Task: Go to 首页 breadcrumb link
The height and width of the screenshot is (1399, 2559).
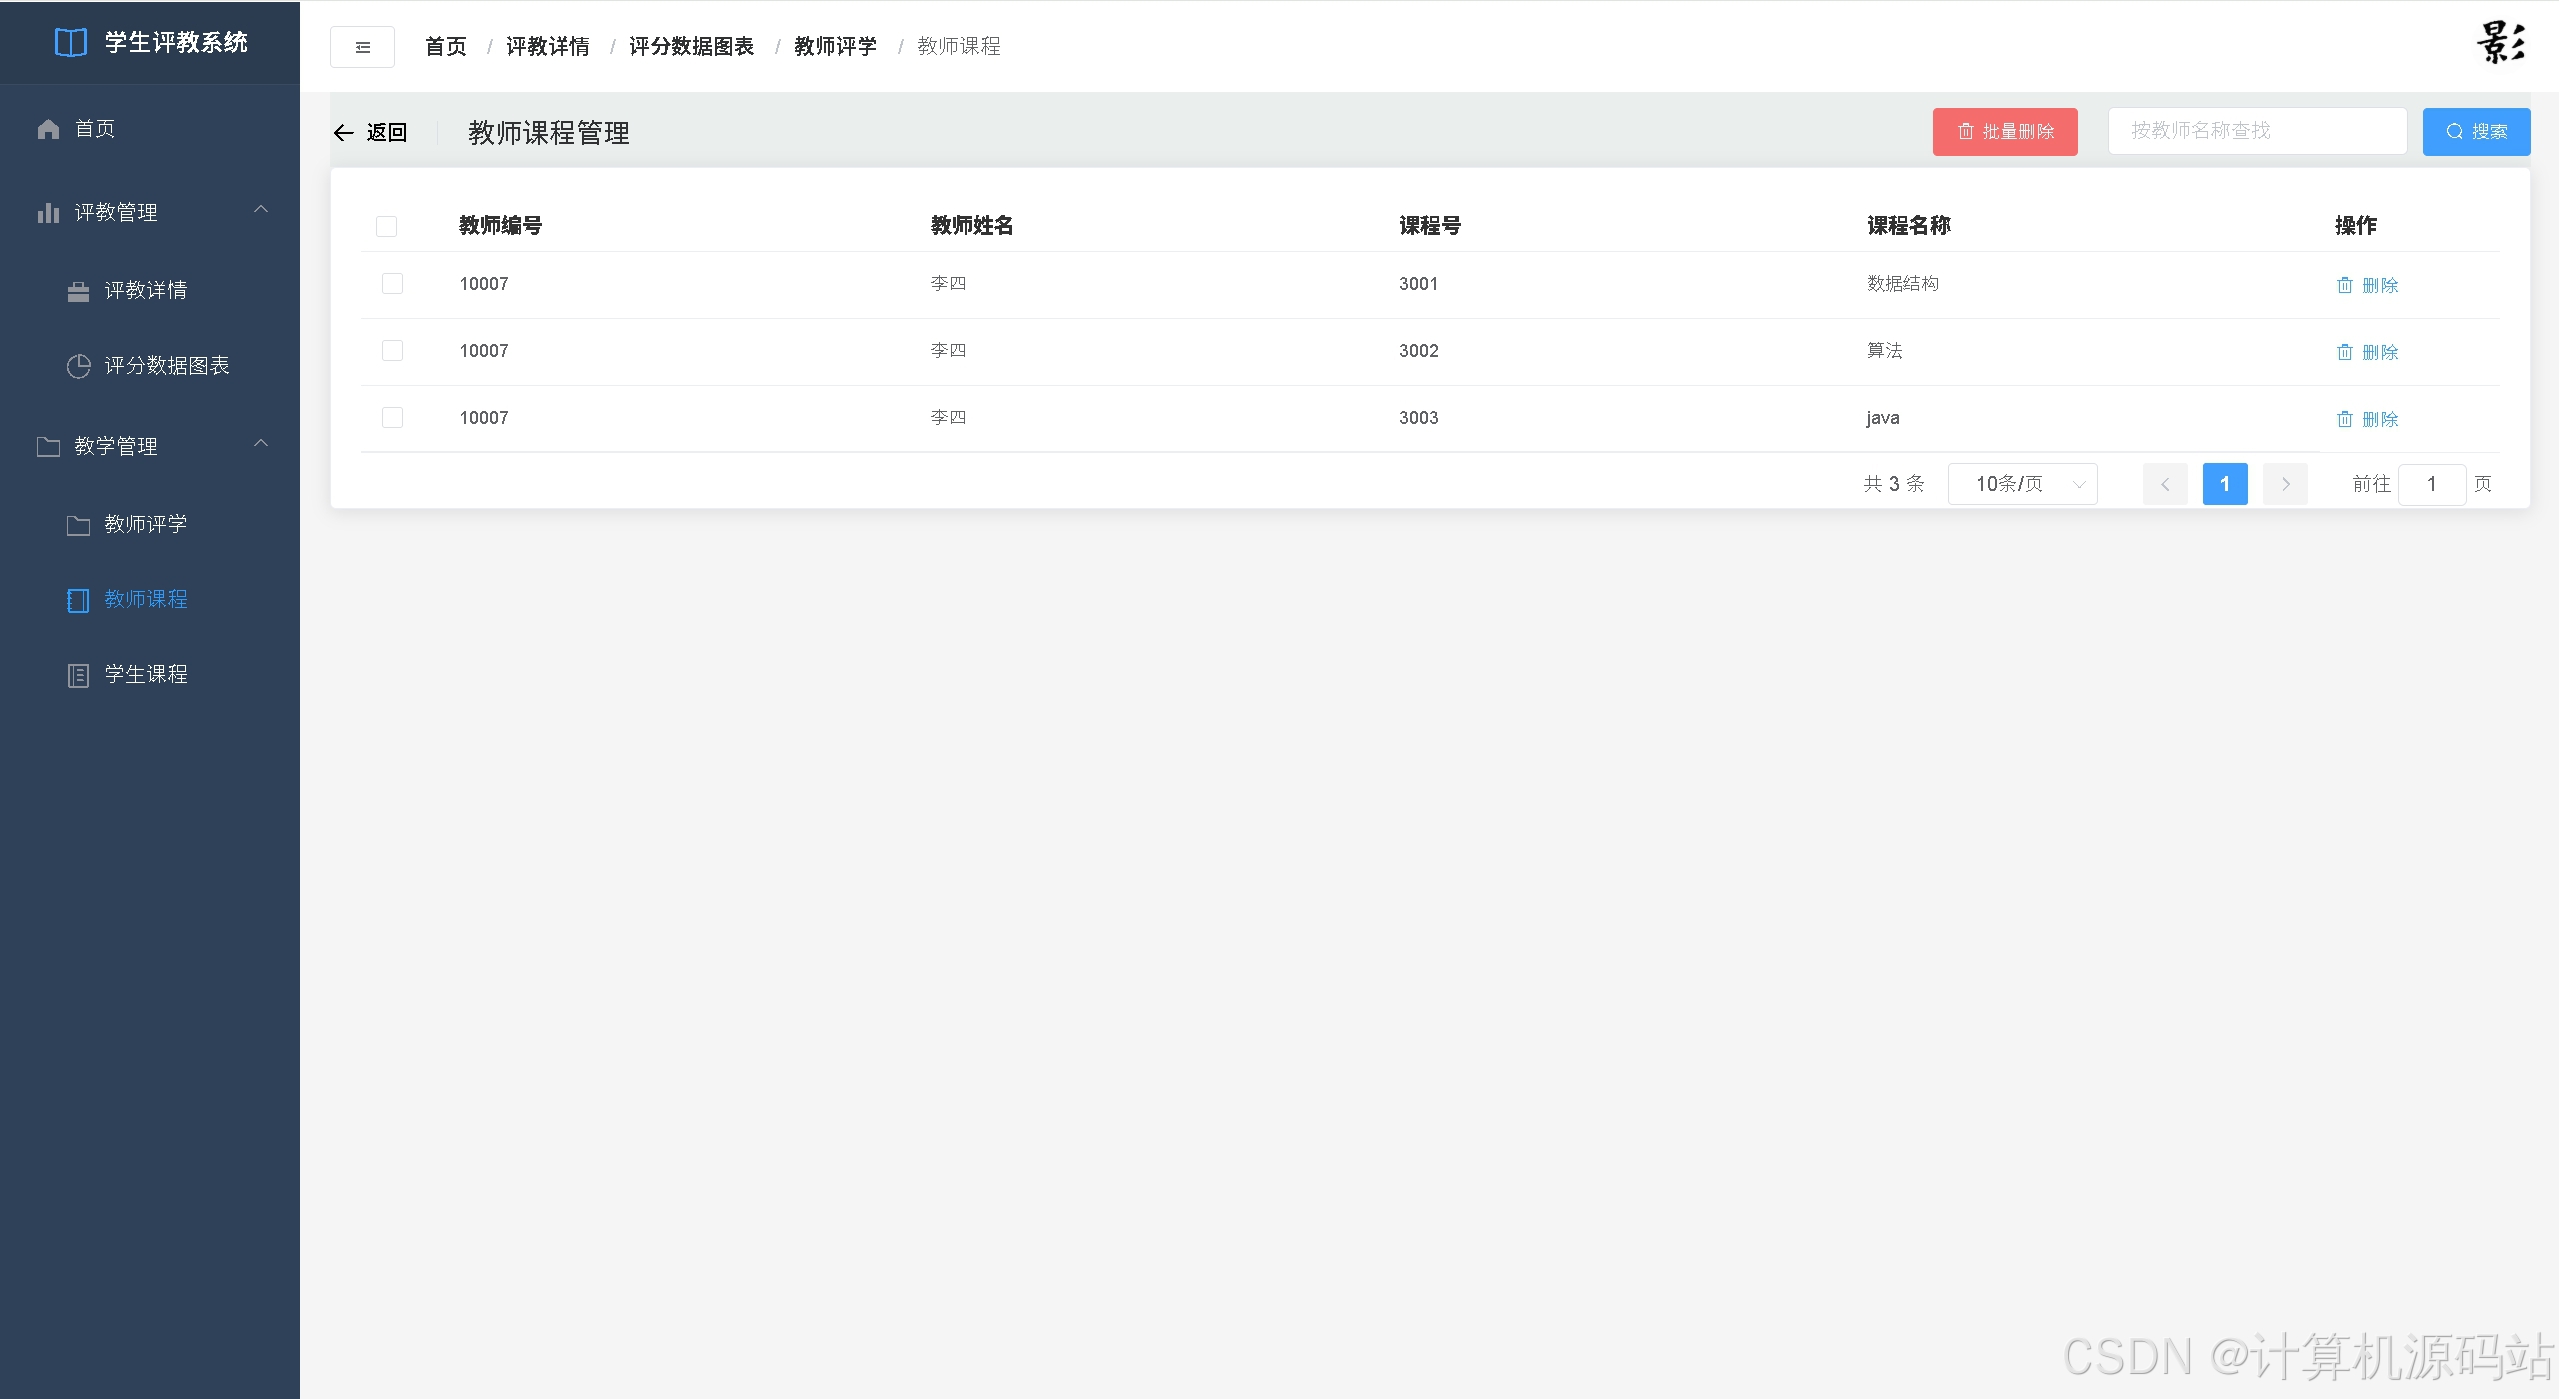Action: [x=446, y=47]
